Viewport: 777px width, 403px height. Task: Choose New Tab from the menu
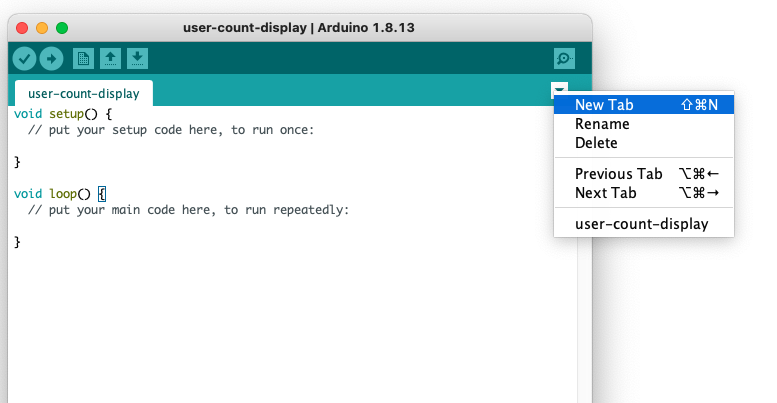pyautogui.click(x=604, y=104)
